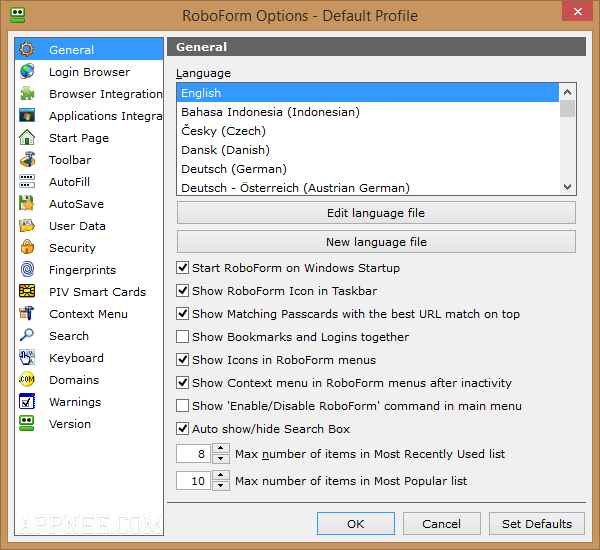
Task: Open the Keyboard settings section
Action: [x=89, y=357]
